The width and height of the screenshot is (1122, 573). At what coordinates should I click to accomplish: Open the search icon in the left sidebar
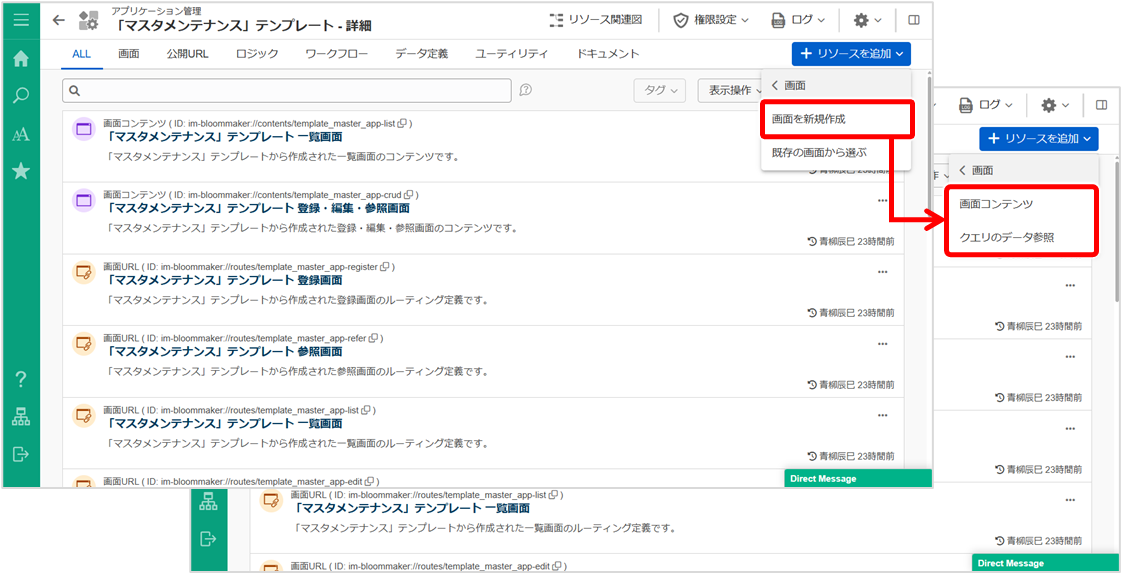[21, 96]
